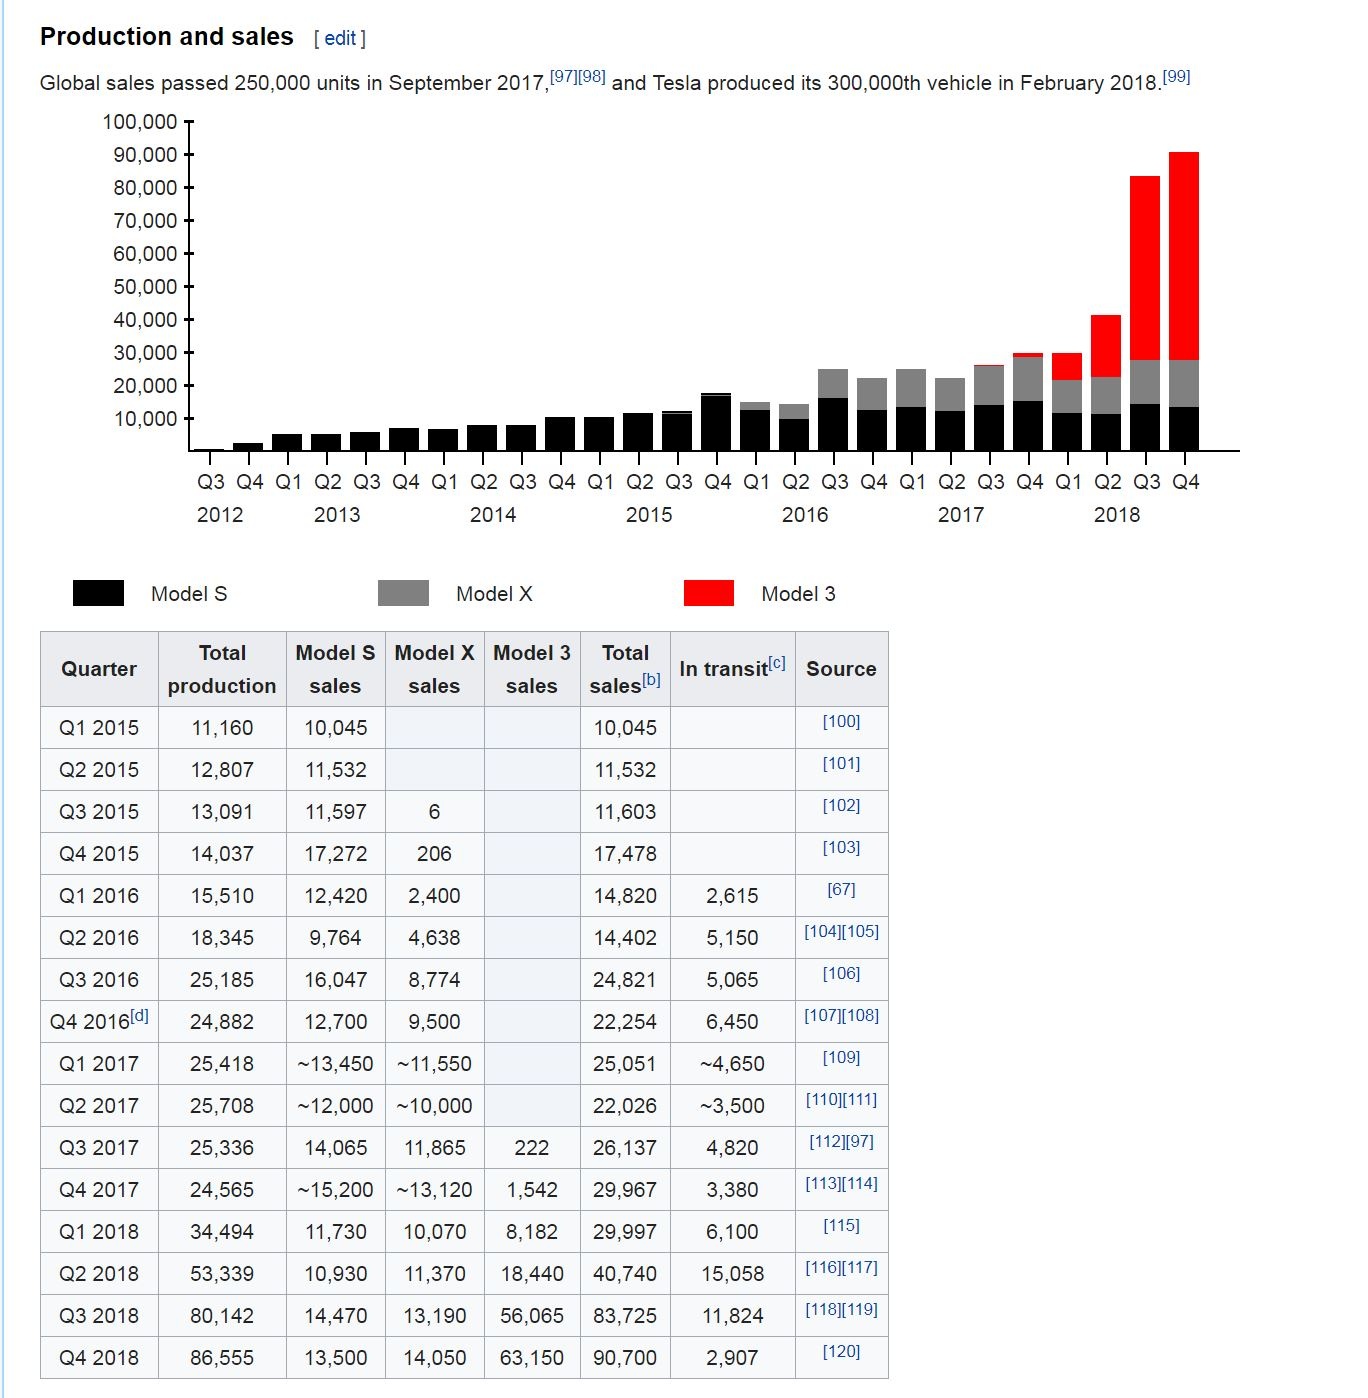Select the 90,700 total sales cell
This screenshot has height=1398, width=1368.
625,1358
